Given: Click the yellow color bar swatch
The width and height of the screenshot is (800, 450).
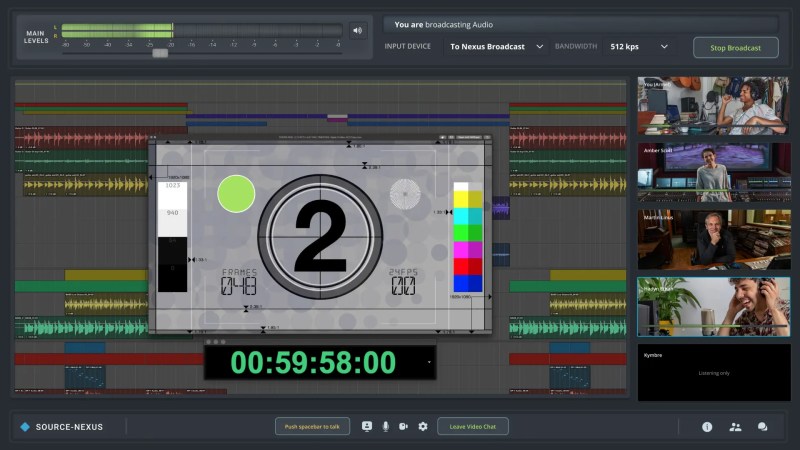Looking at the screenshot, I should click(468, 199).
